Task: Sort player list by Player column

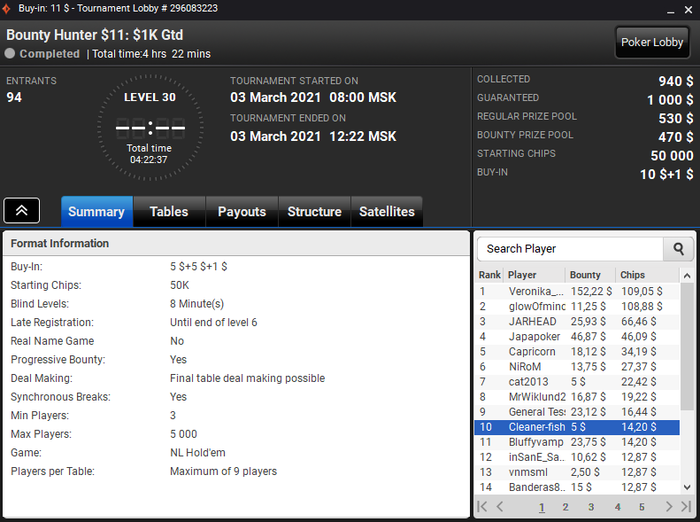Action: 534,275
